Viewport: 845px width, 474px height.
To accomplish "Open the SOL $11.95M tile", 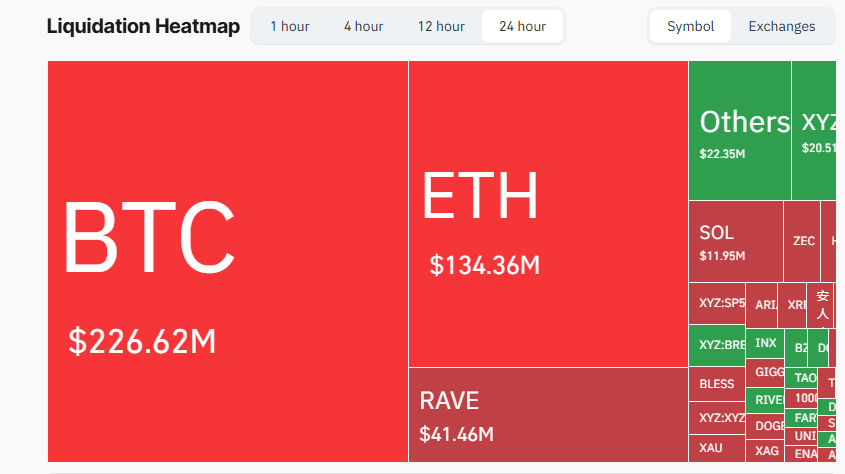I will (735, 241).
